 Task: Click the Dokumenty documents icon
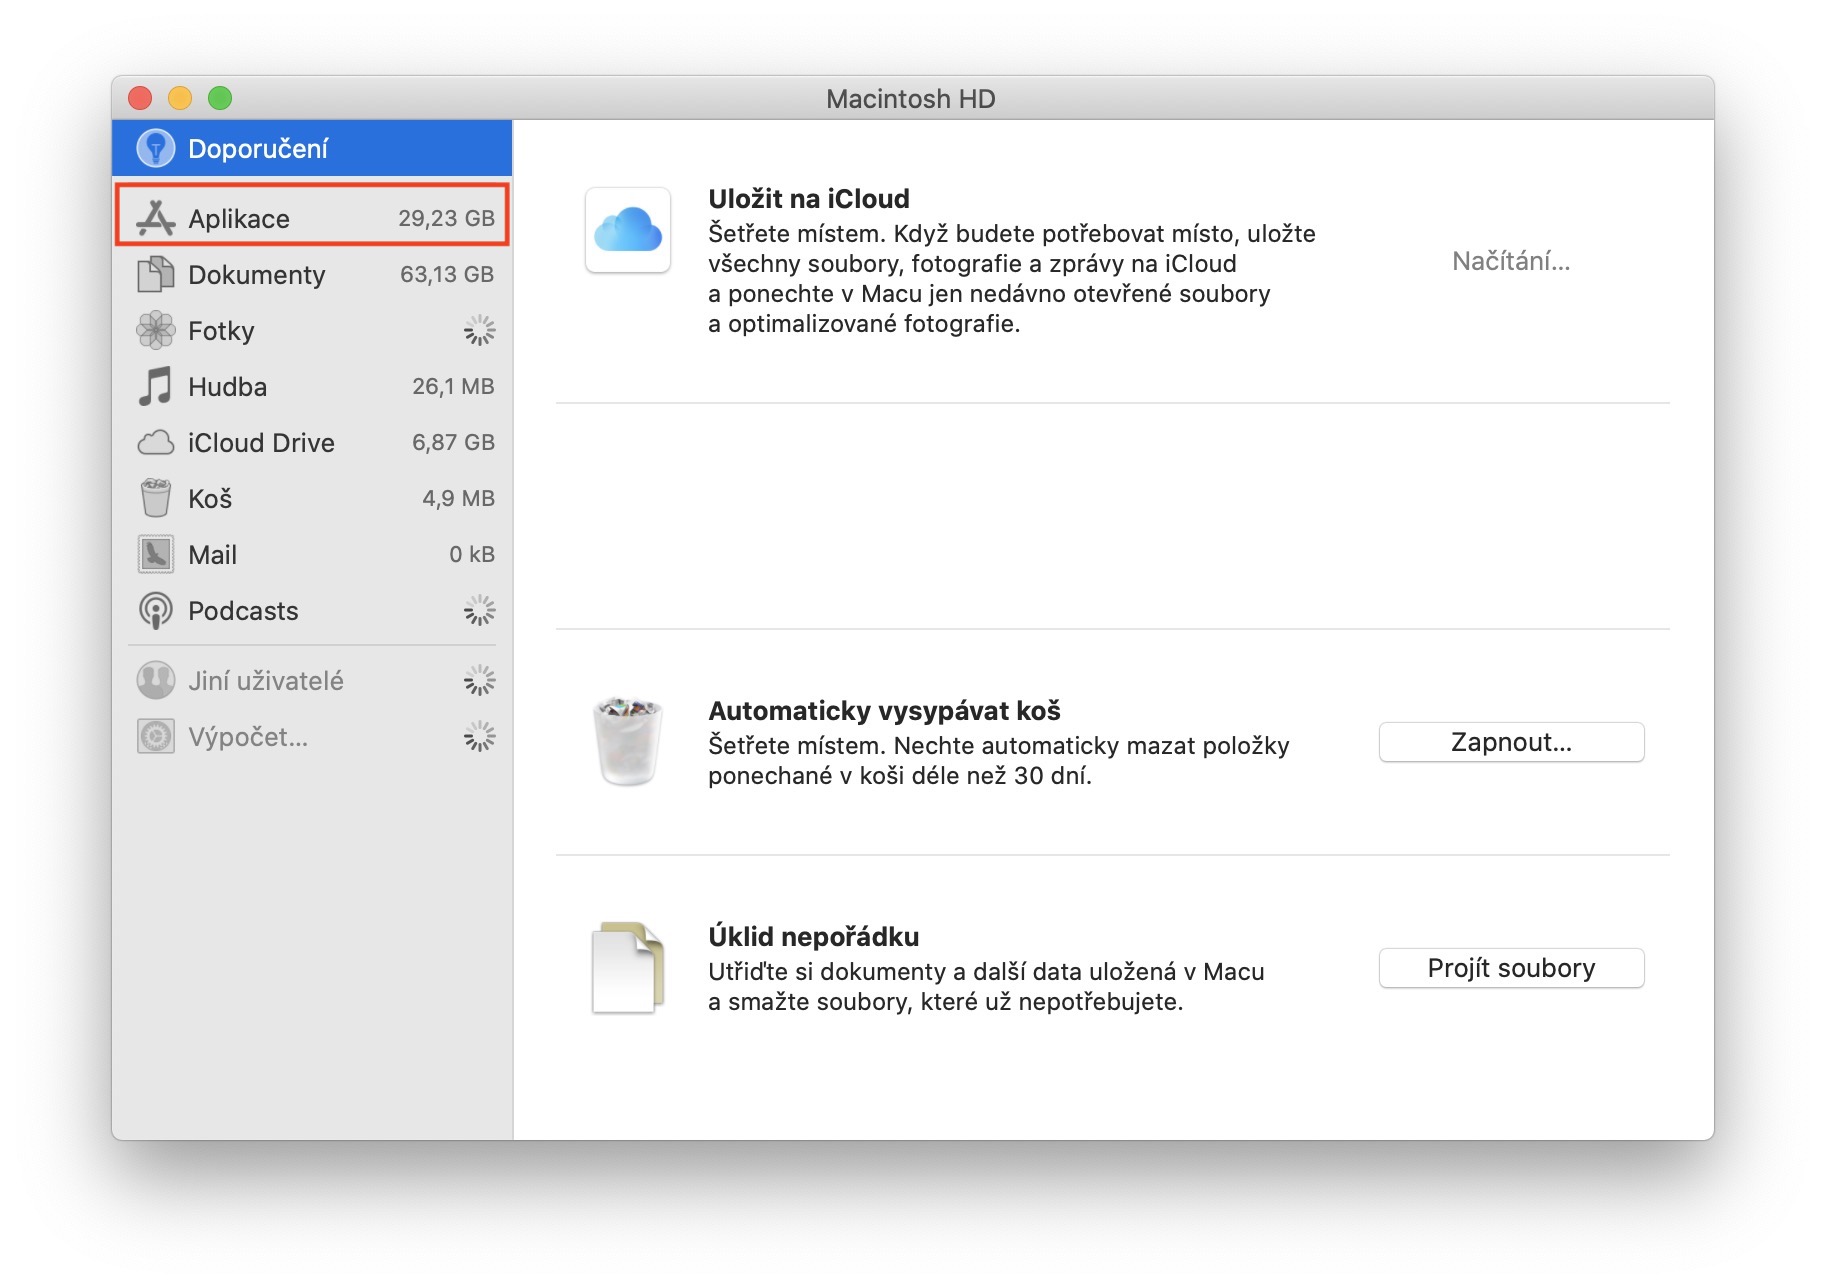click(155, 274)
